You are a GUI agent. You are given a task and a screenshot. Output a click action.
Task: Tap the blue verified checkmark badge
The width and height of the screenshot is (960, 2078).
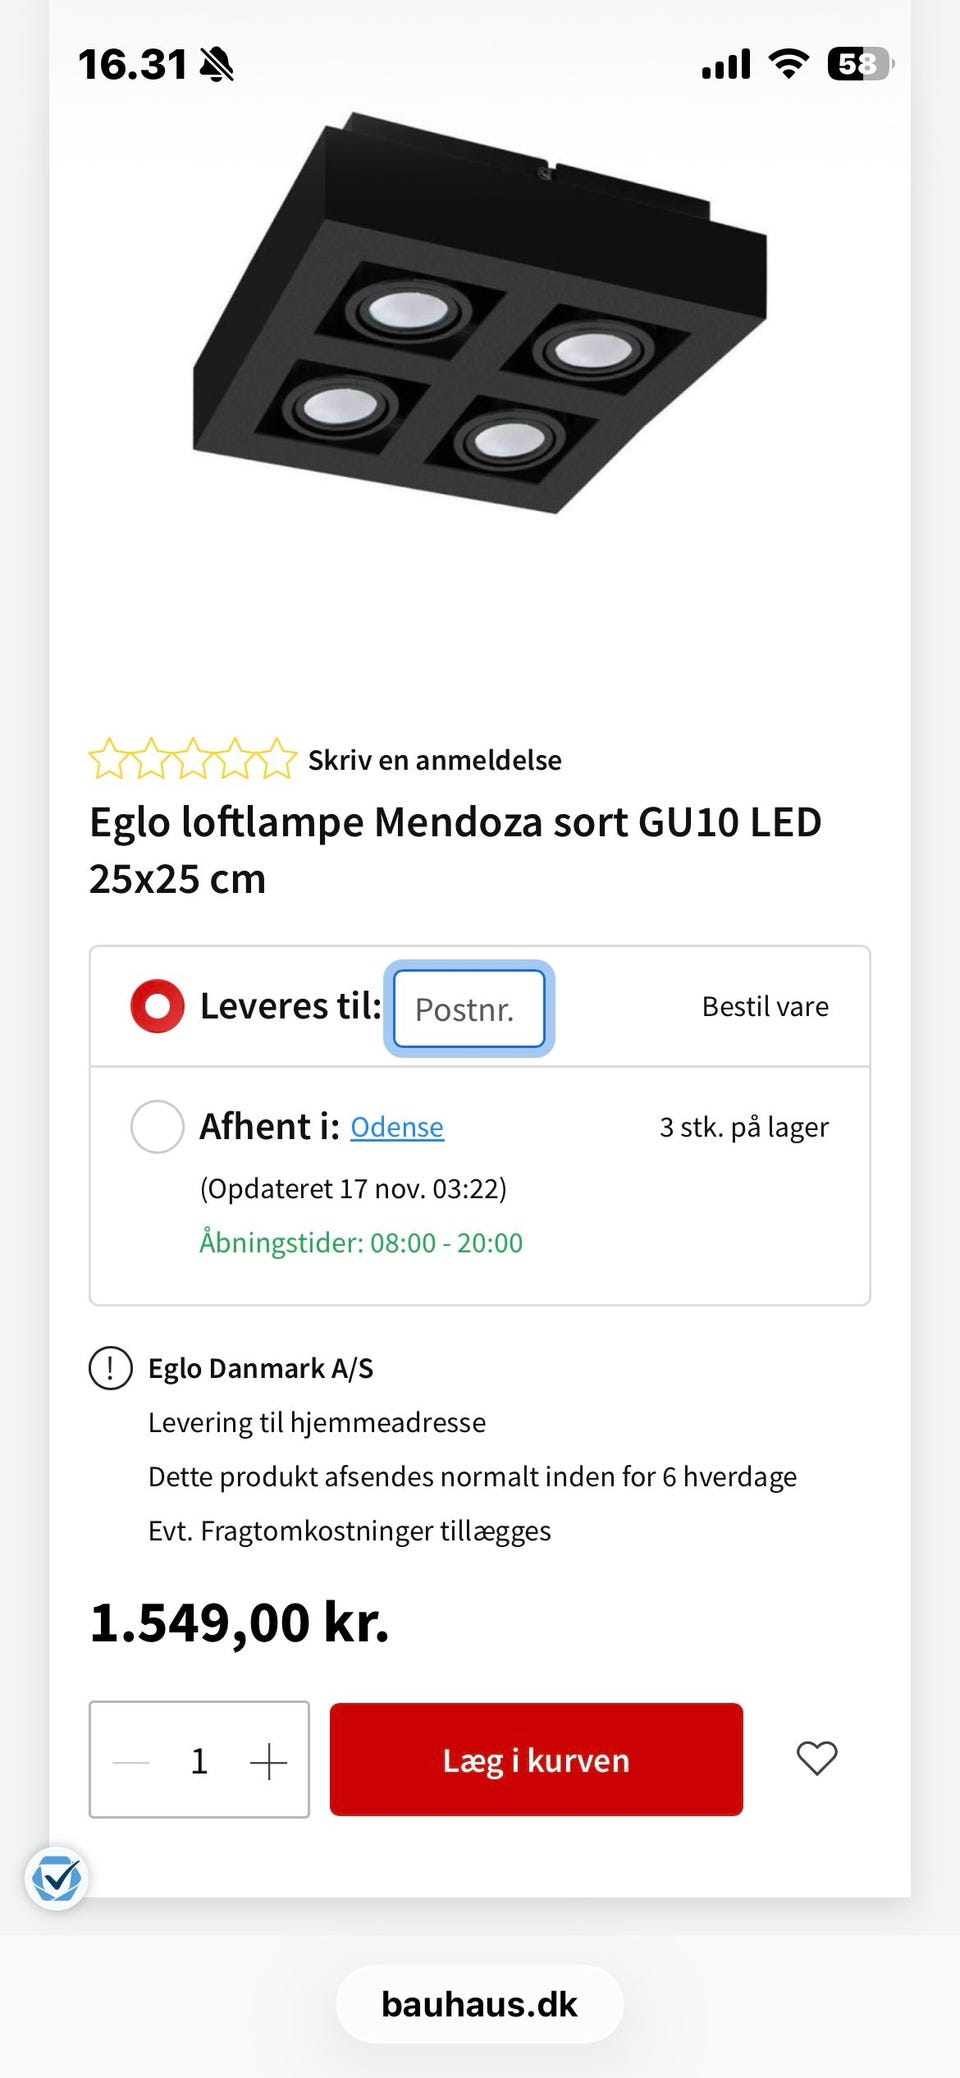[56, 1879]
